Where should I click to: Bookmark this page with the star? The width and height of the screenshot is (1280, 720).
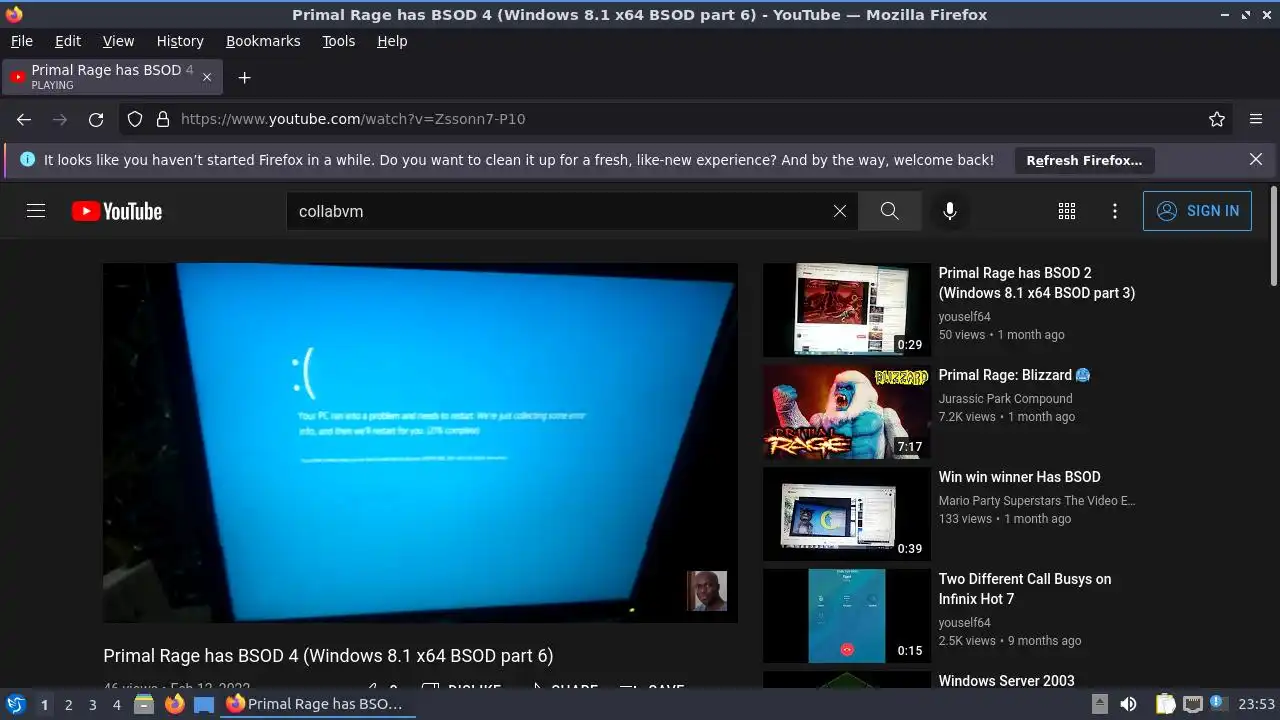1217,119
